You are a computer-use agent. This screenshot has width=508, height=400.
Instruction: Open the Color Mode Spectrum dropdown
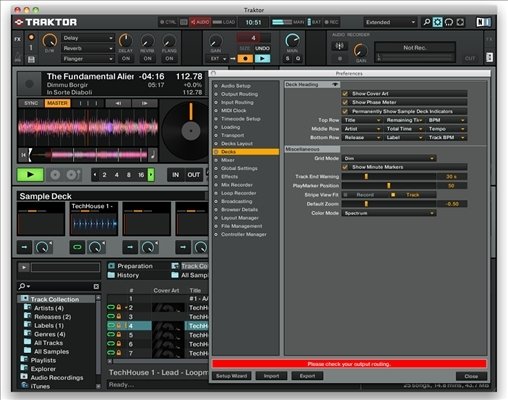point(389,213)
